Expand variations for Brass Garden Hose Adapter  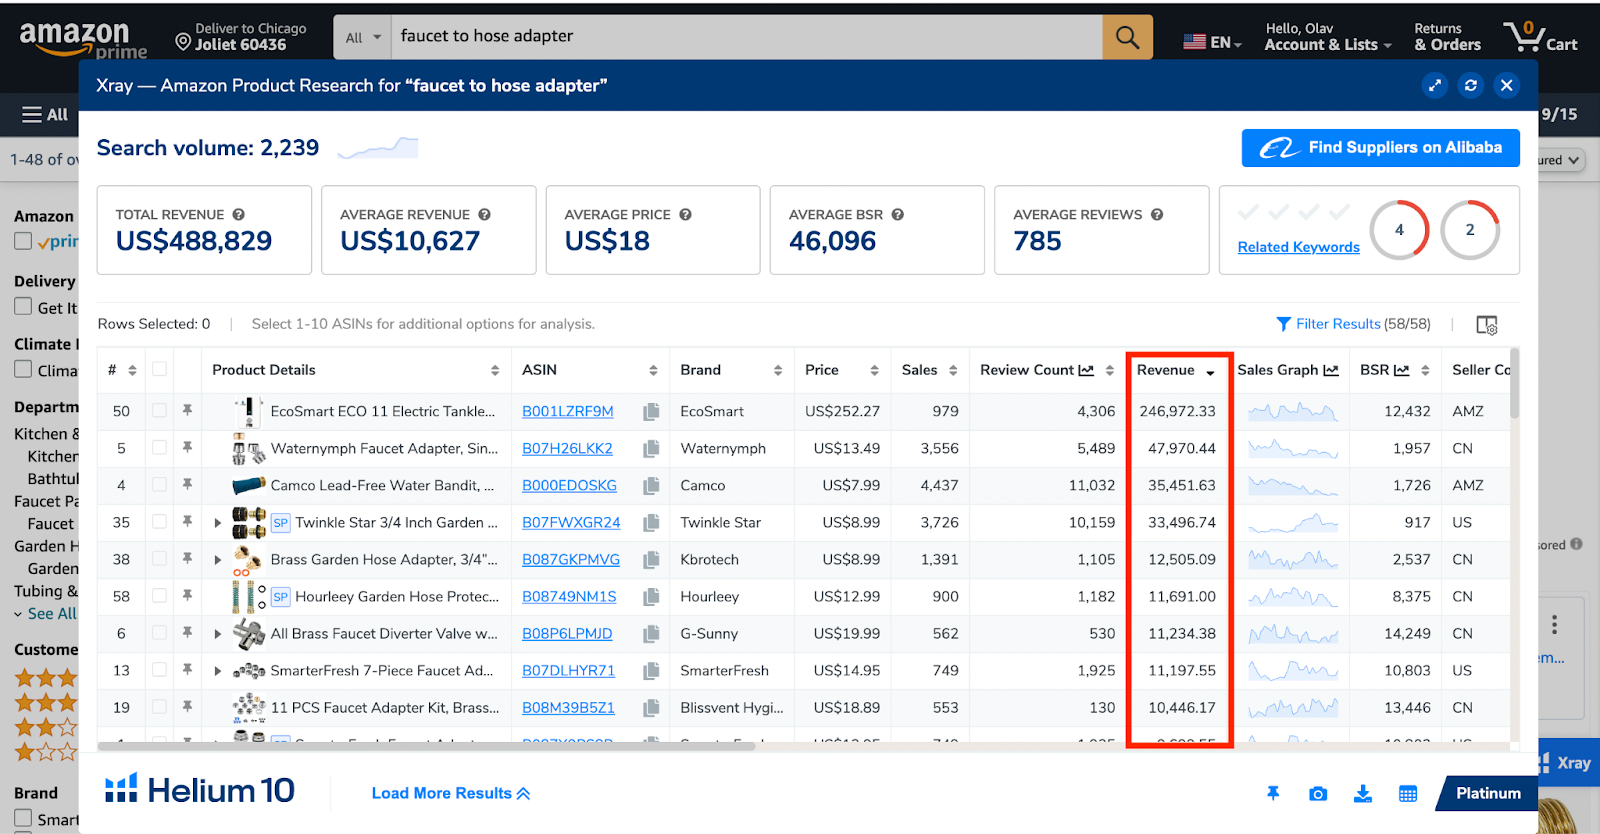point(218,559)
